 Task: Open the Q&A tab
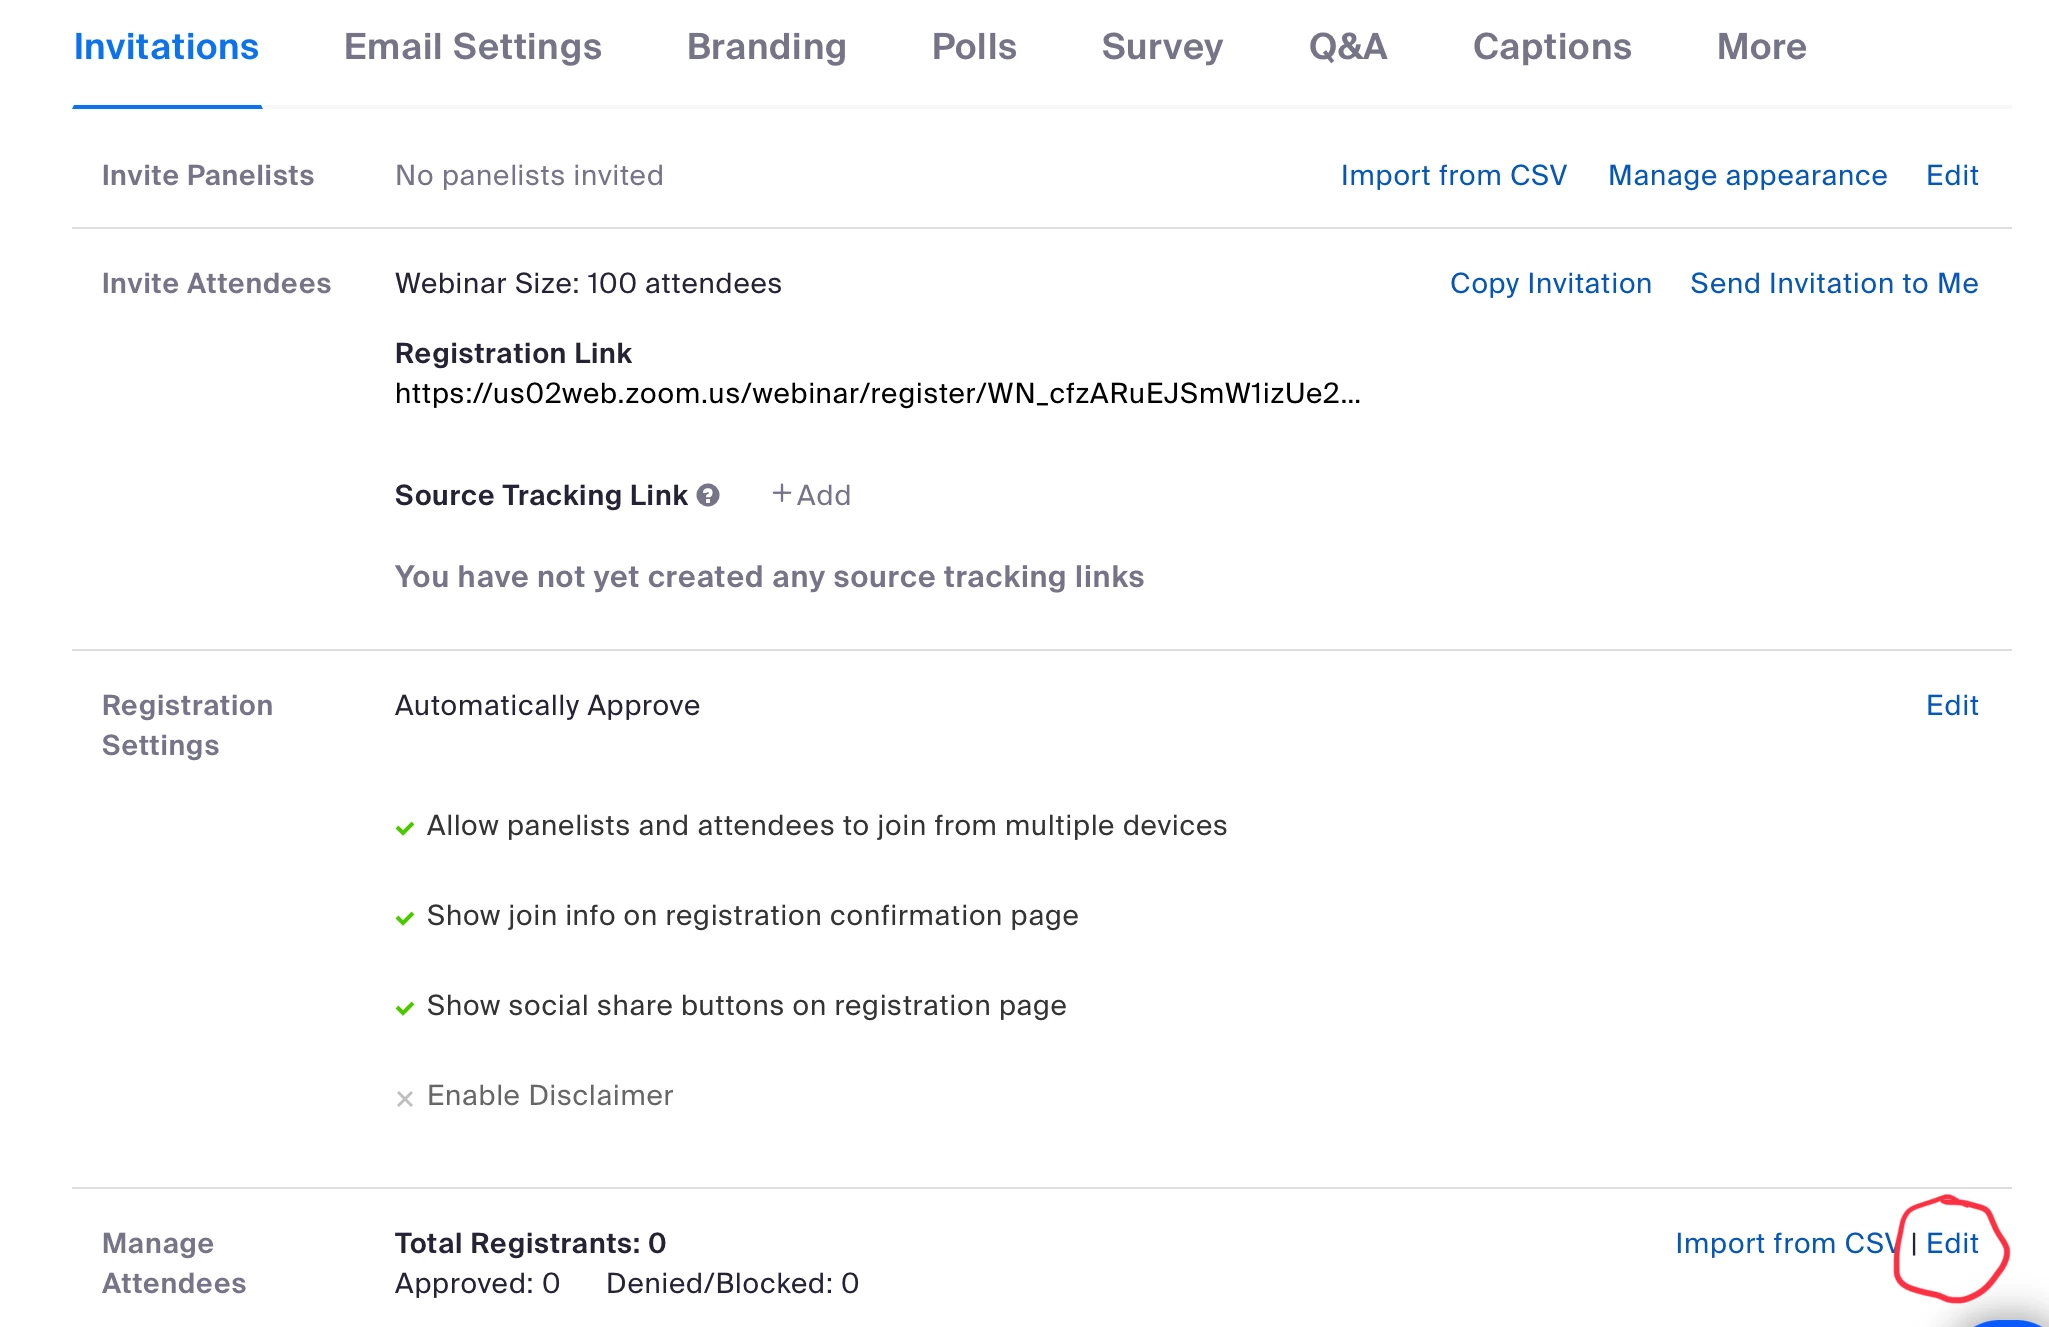(1348, 47)
